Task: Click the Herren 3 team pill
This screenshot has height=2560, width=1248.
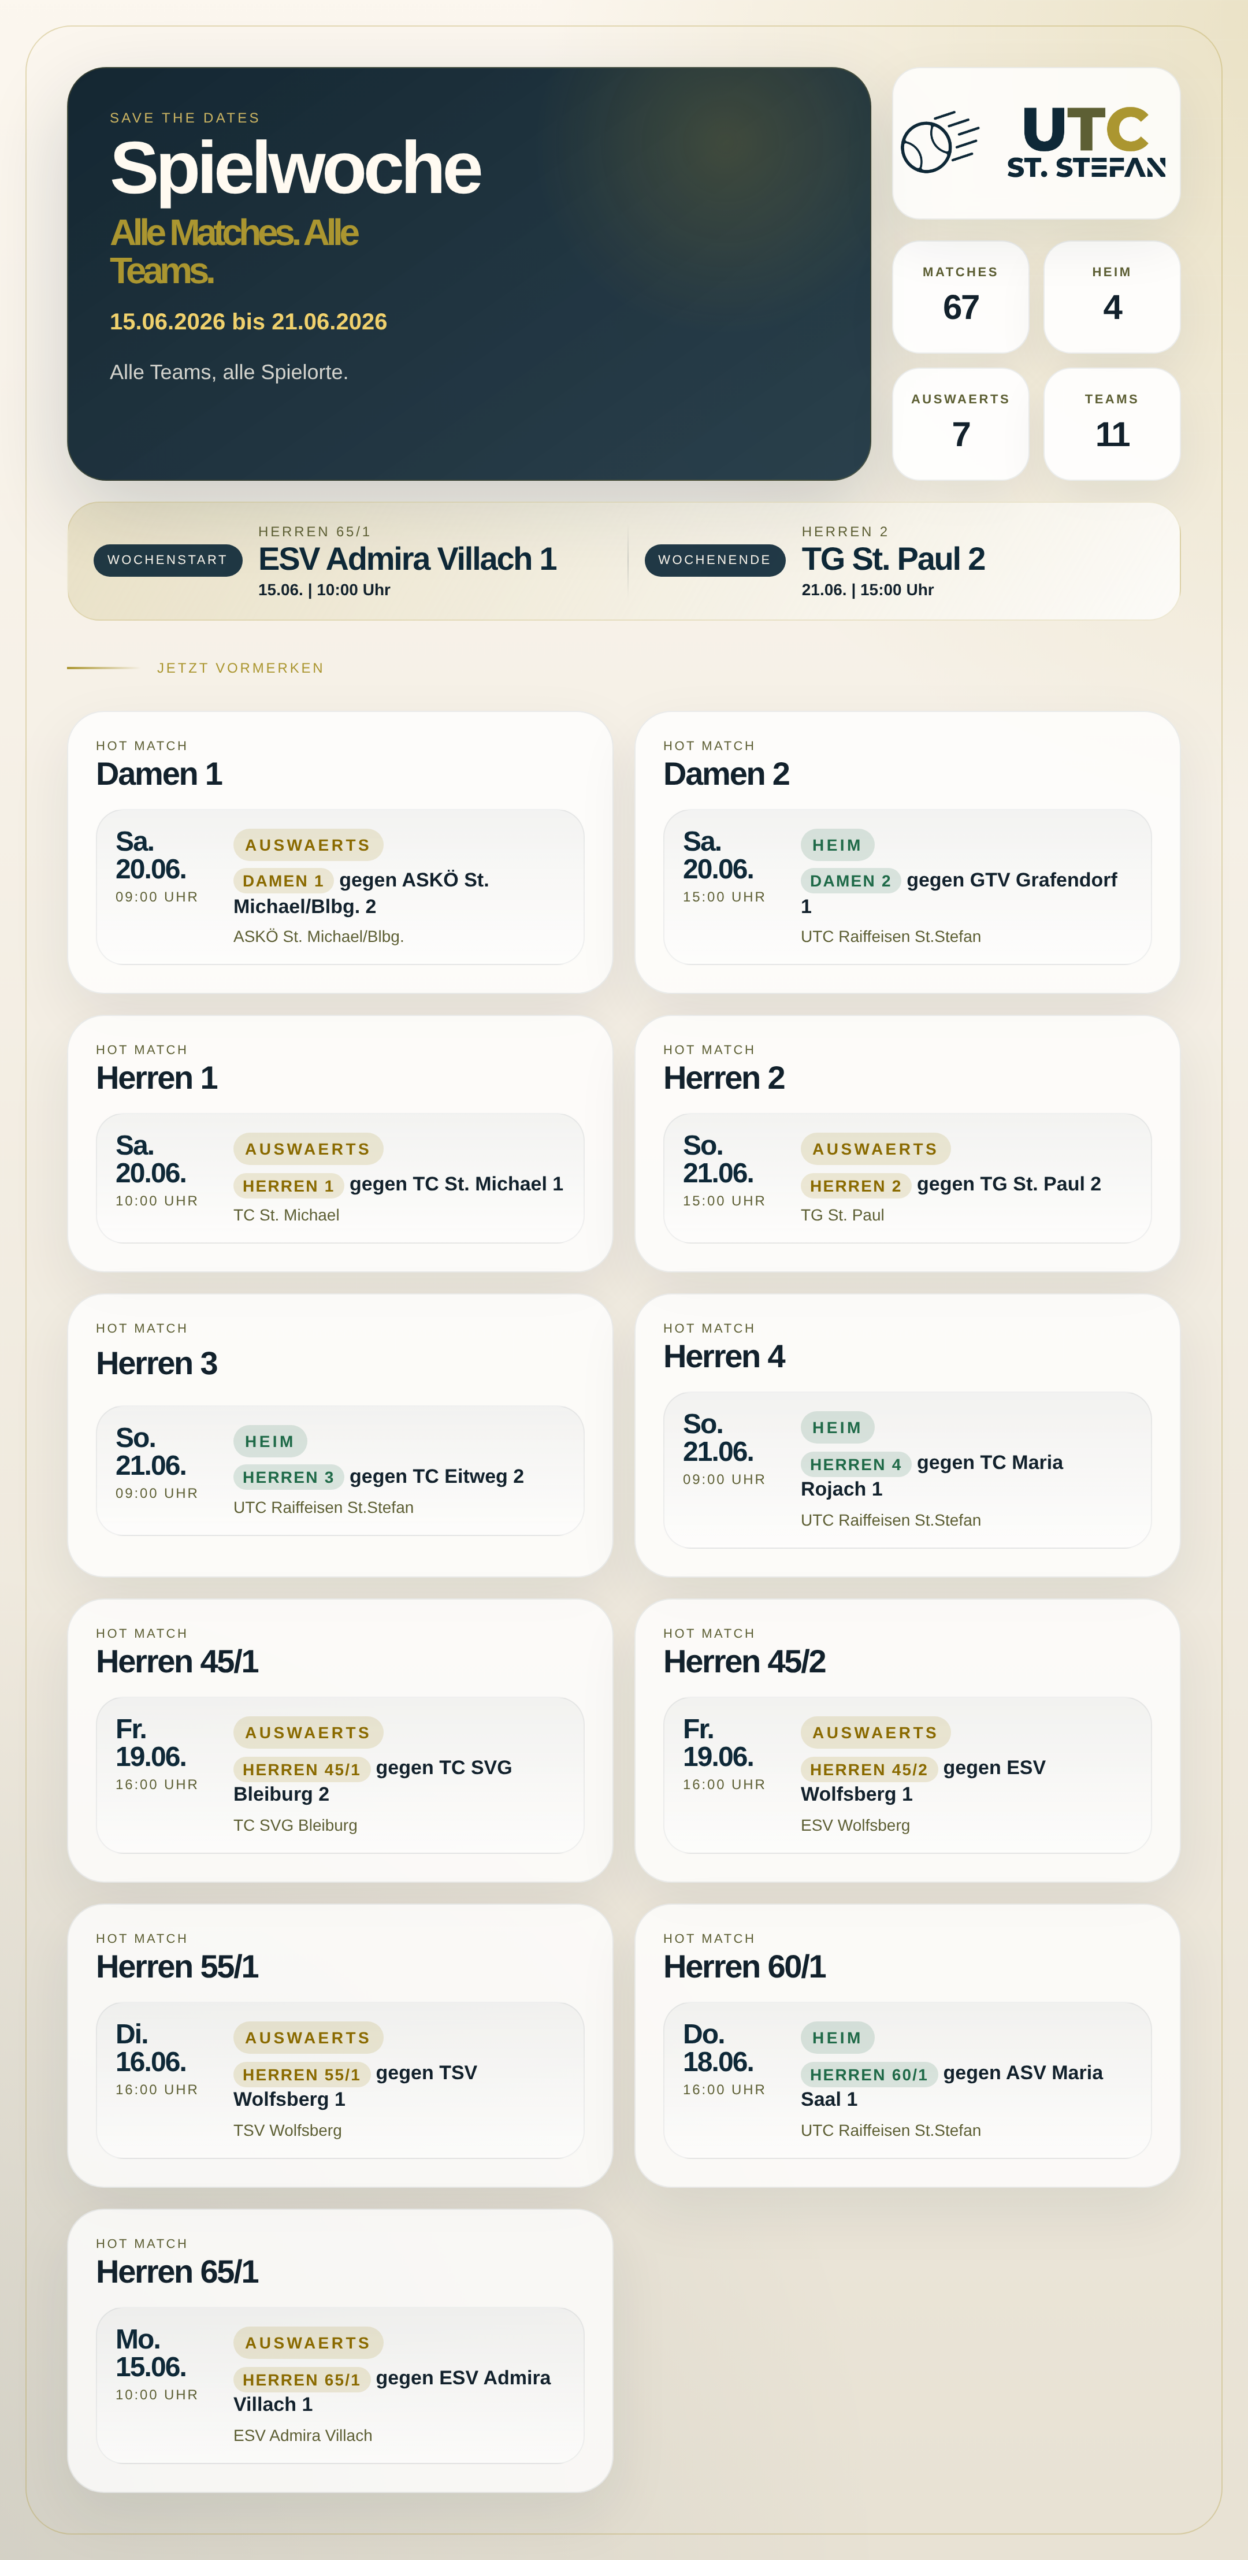Action: point(288,1477)
